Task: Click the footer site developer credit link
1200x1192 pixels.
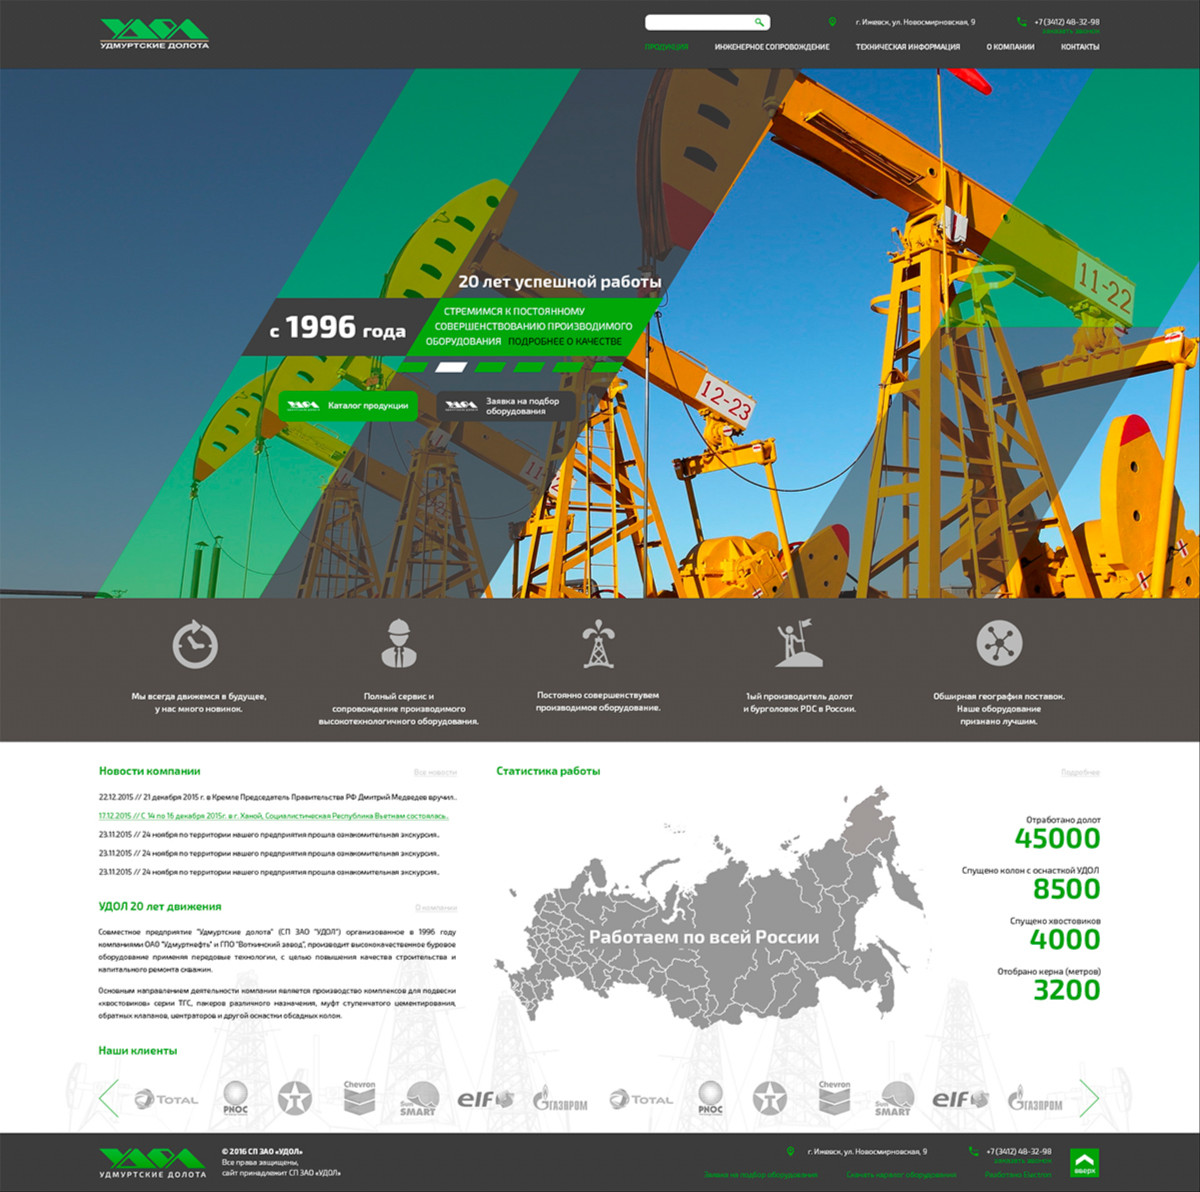Action: (1018, 1175)
